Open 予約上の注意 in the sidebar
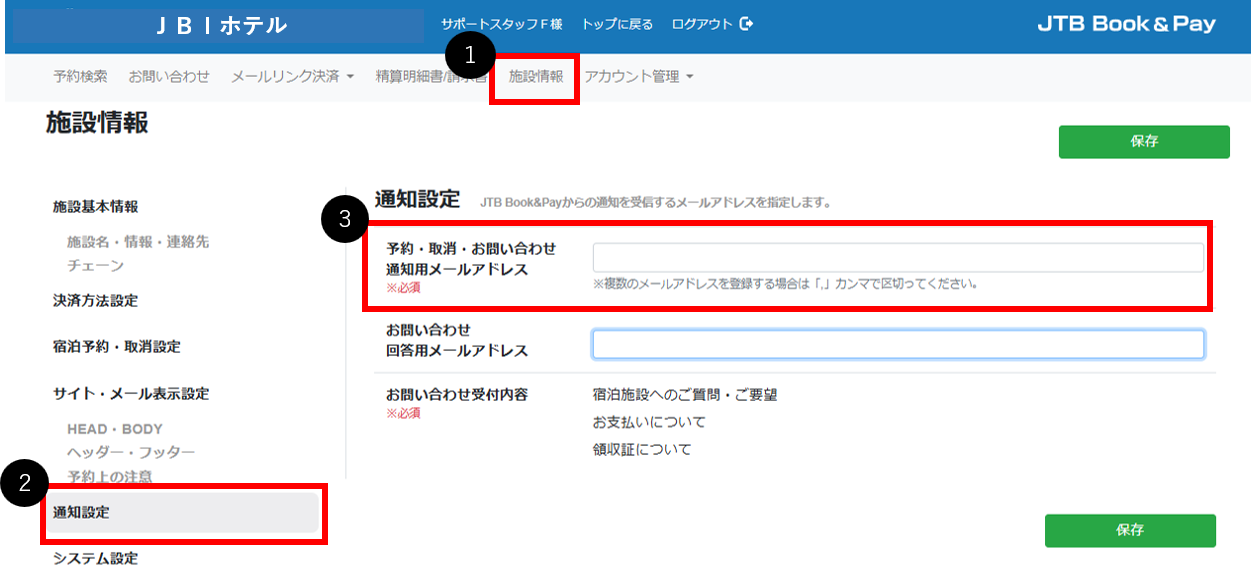Image resolution: width=1251 pixels, height=575 pixels. pyautogui.click(x=110, y=477)
